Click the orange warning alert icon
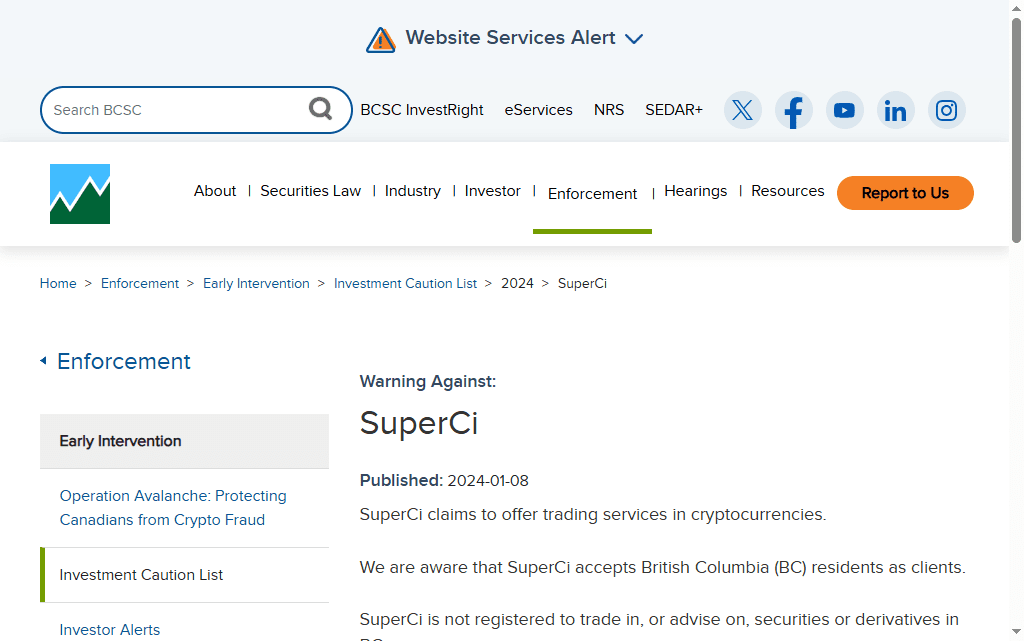This screenshot has height=641, width=1024. point(381,39)
